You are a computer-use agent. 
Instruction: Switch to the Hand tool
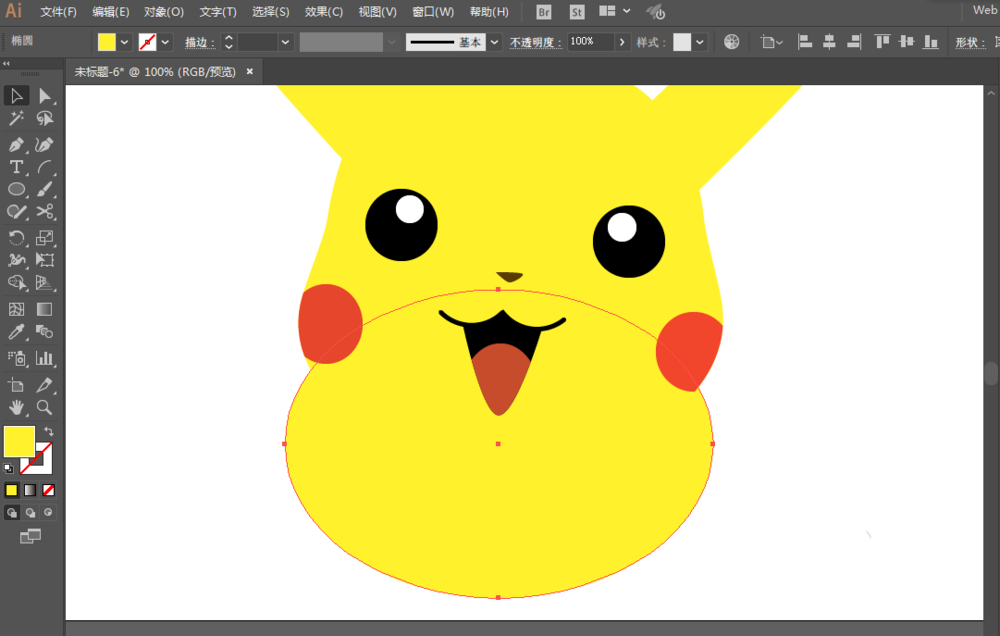[x=16, y=407]
